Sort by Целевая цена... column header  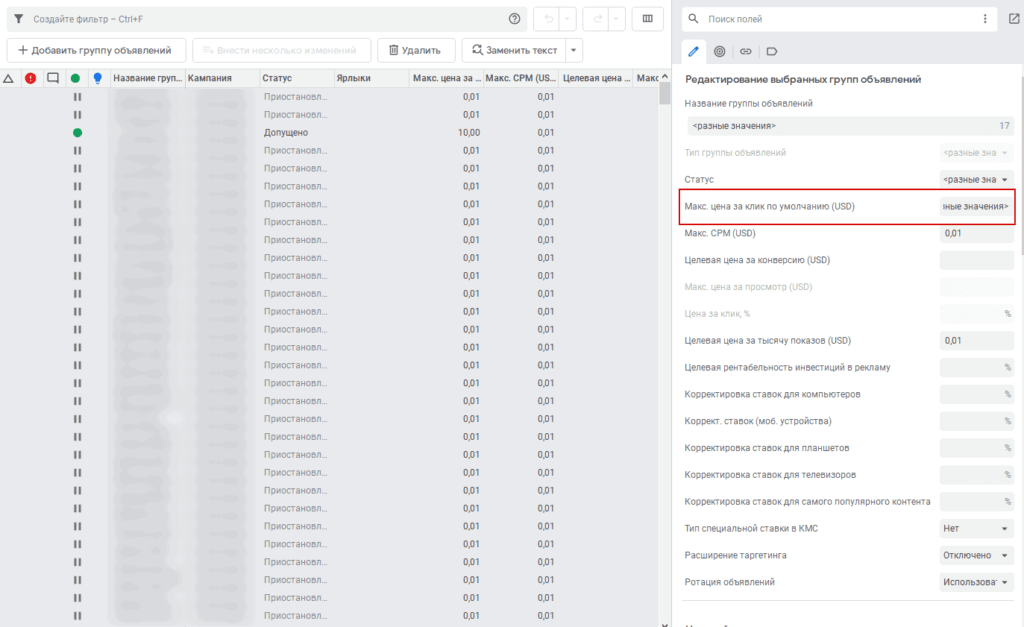(x=596, y=78)
